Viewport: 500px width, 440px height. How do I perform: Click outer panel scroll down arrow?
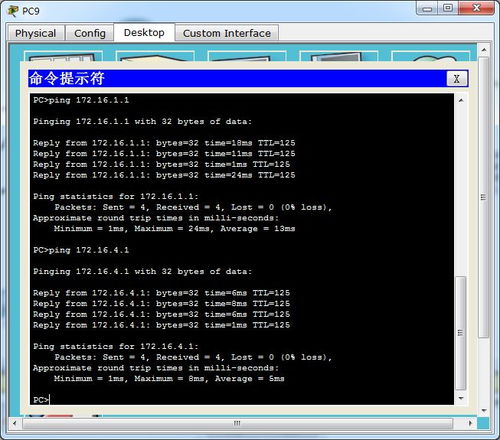(x=484, y=411)
